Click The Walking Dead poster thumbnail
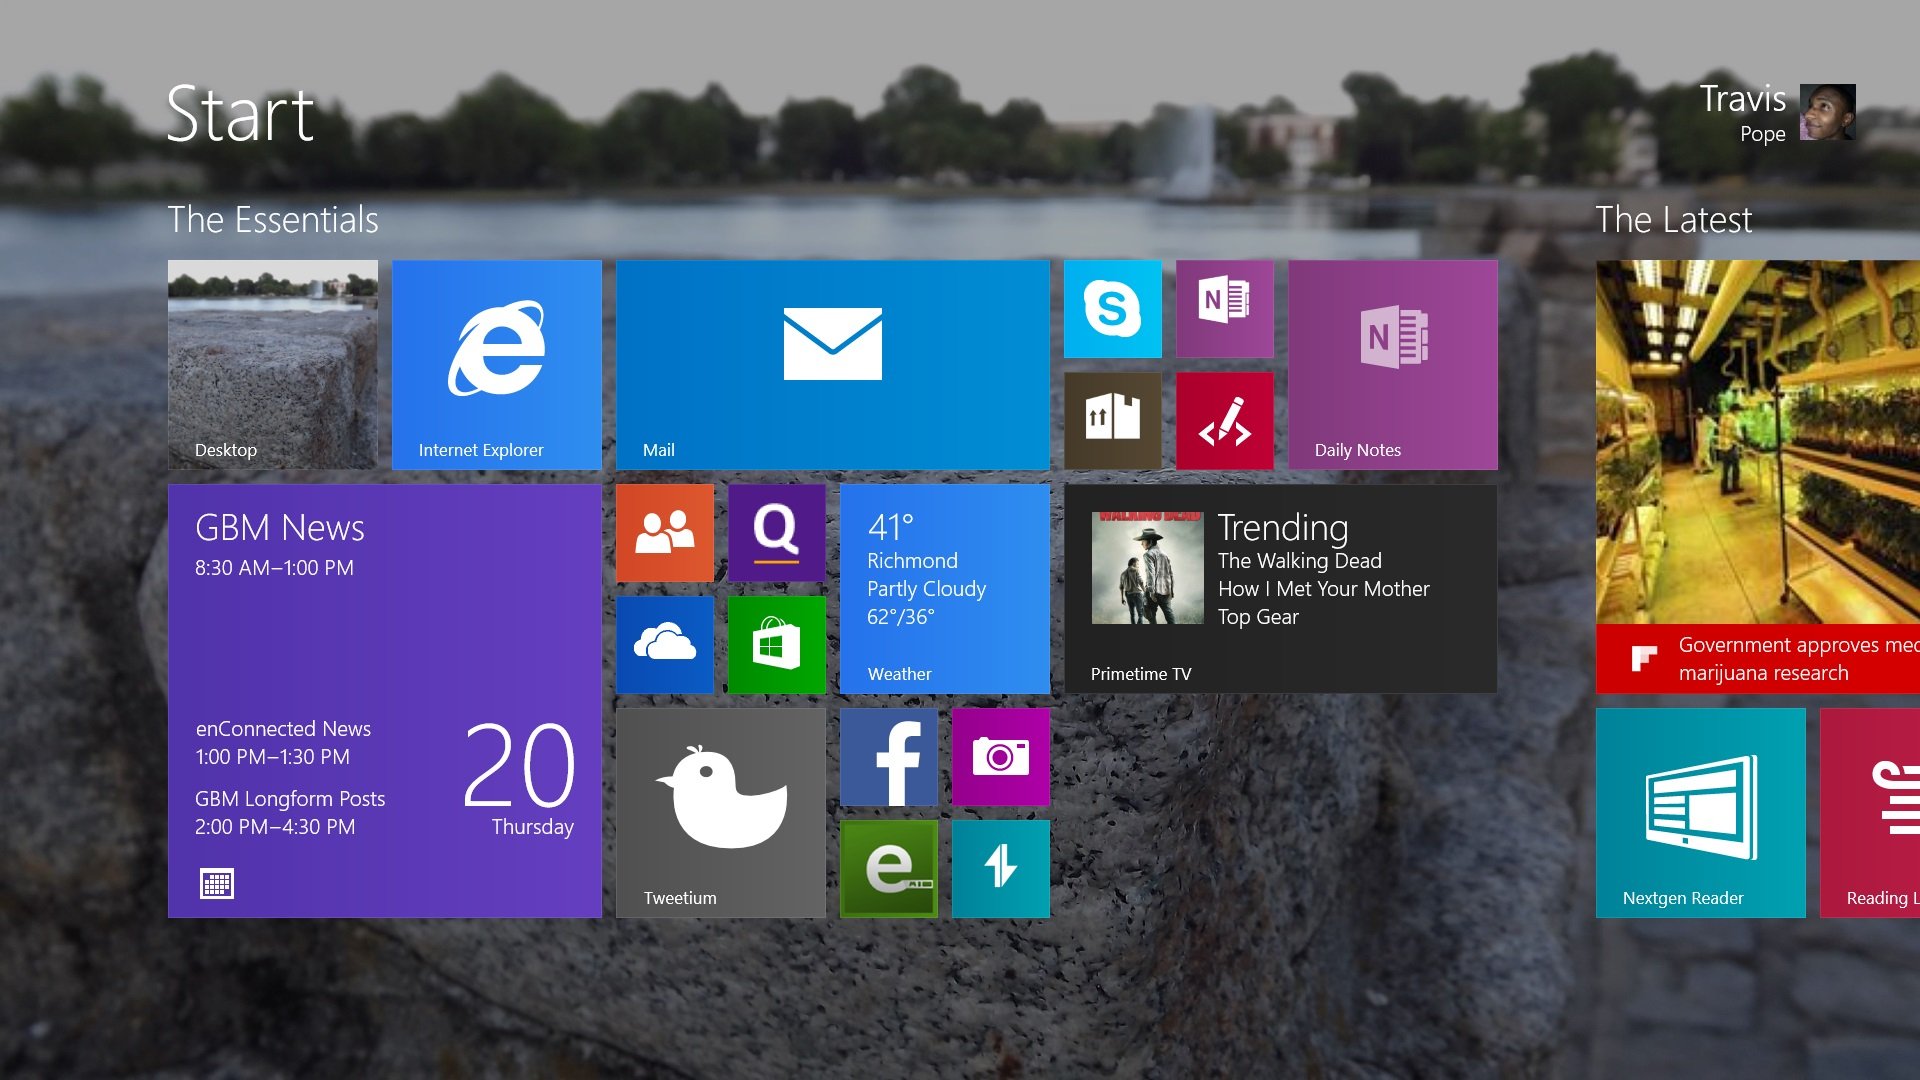1920x1080 pixels. click(x=1147, y=568)
